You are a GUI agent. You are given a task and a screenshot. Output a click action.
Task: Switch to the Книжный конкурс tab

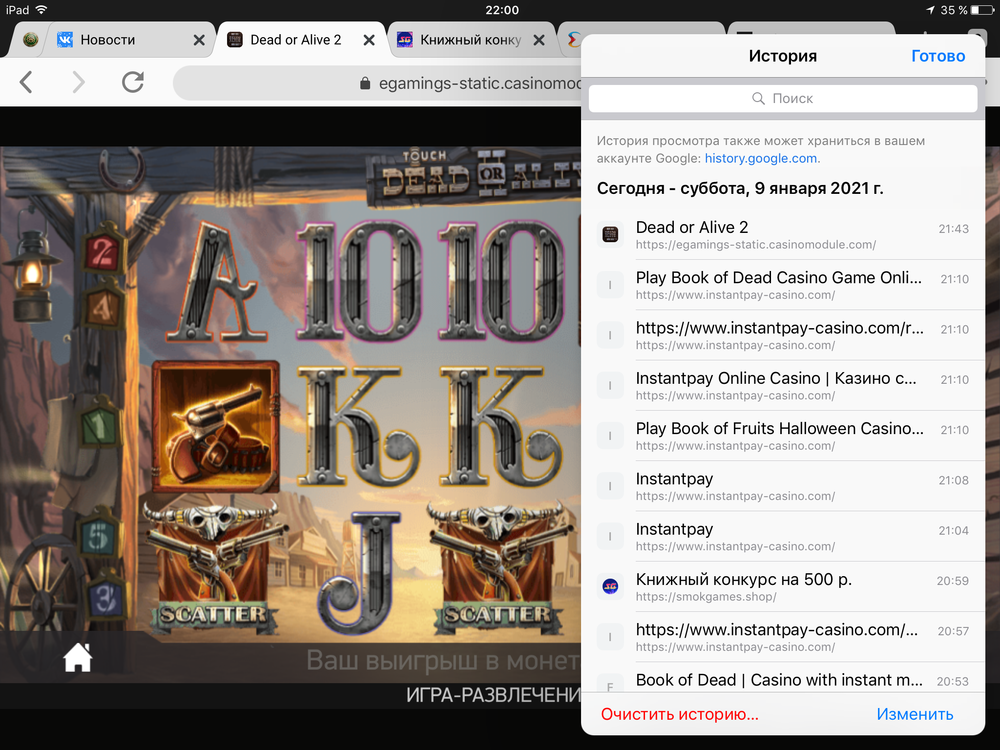471,40
